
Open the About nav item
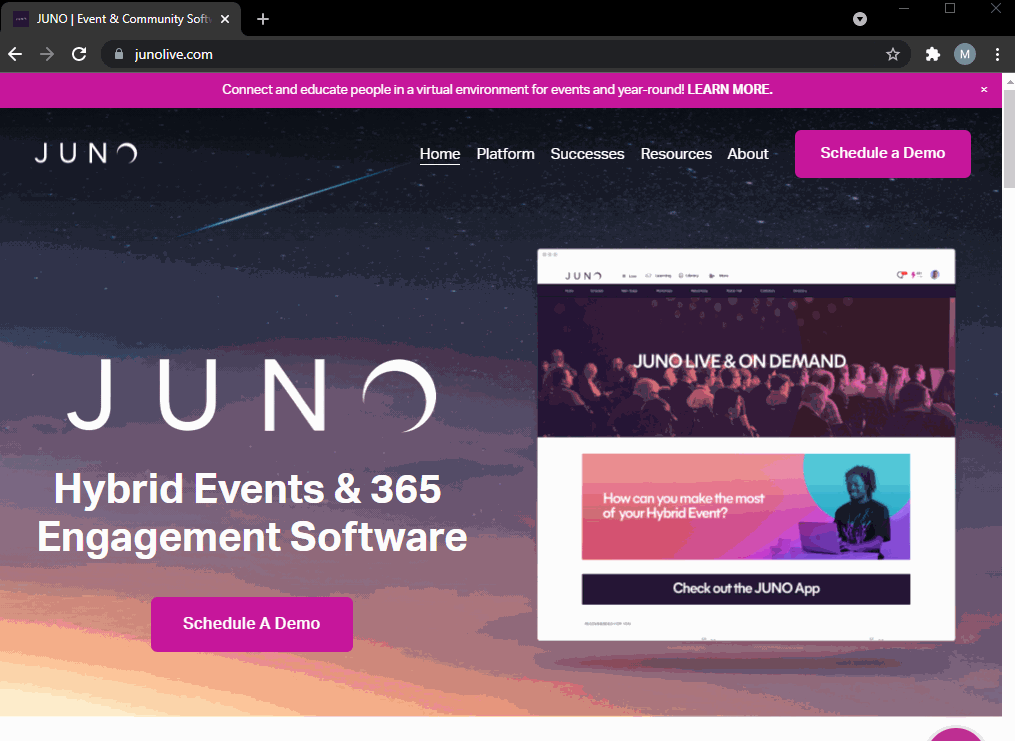point(748,154)
